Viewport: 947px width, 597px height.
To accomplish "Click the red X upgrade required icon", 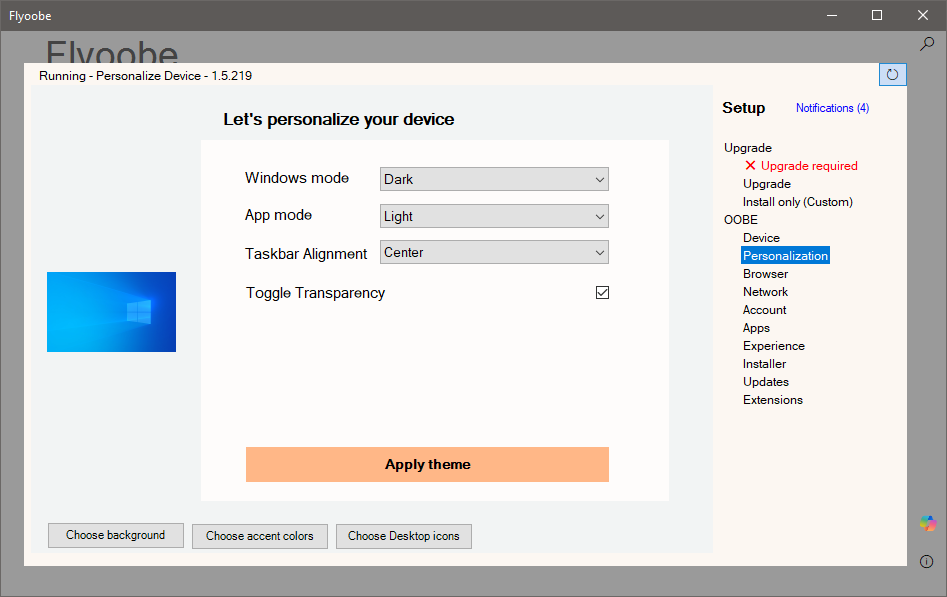I will pyautogui.click(x=750, y=166).
